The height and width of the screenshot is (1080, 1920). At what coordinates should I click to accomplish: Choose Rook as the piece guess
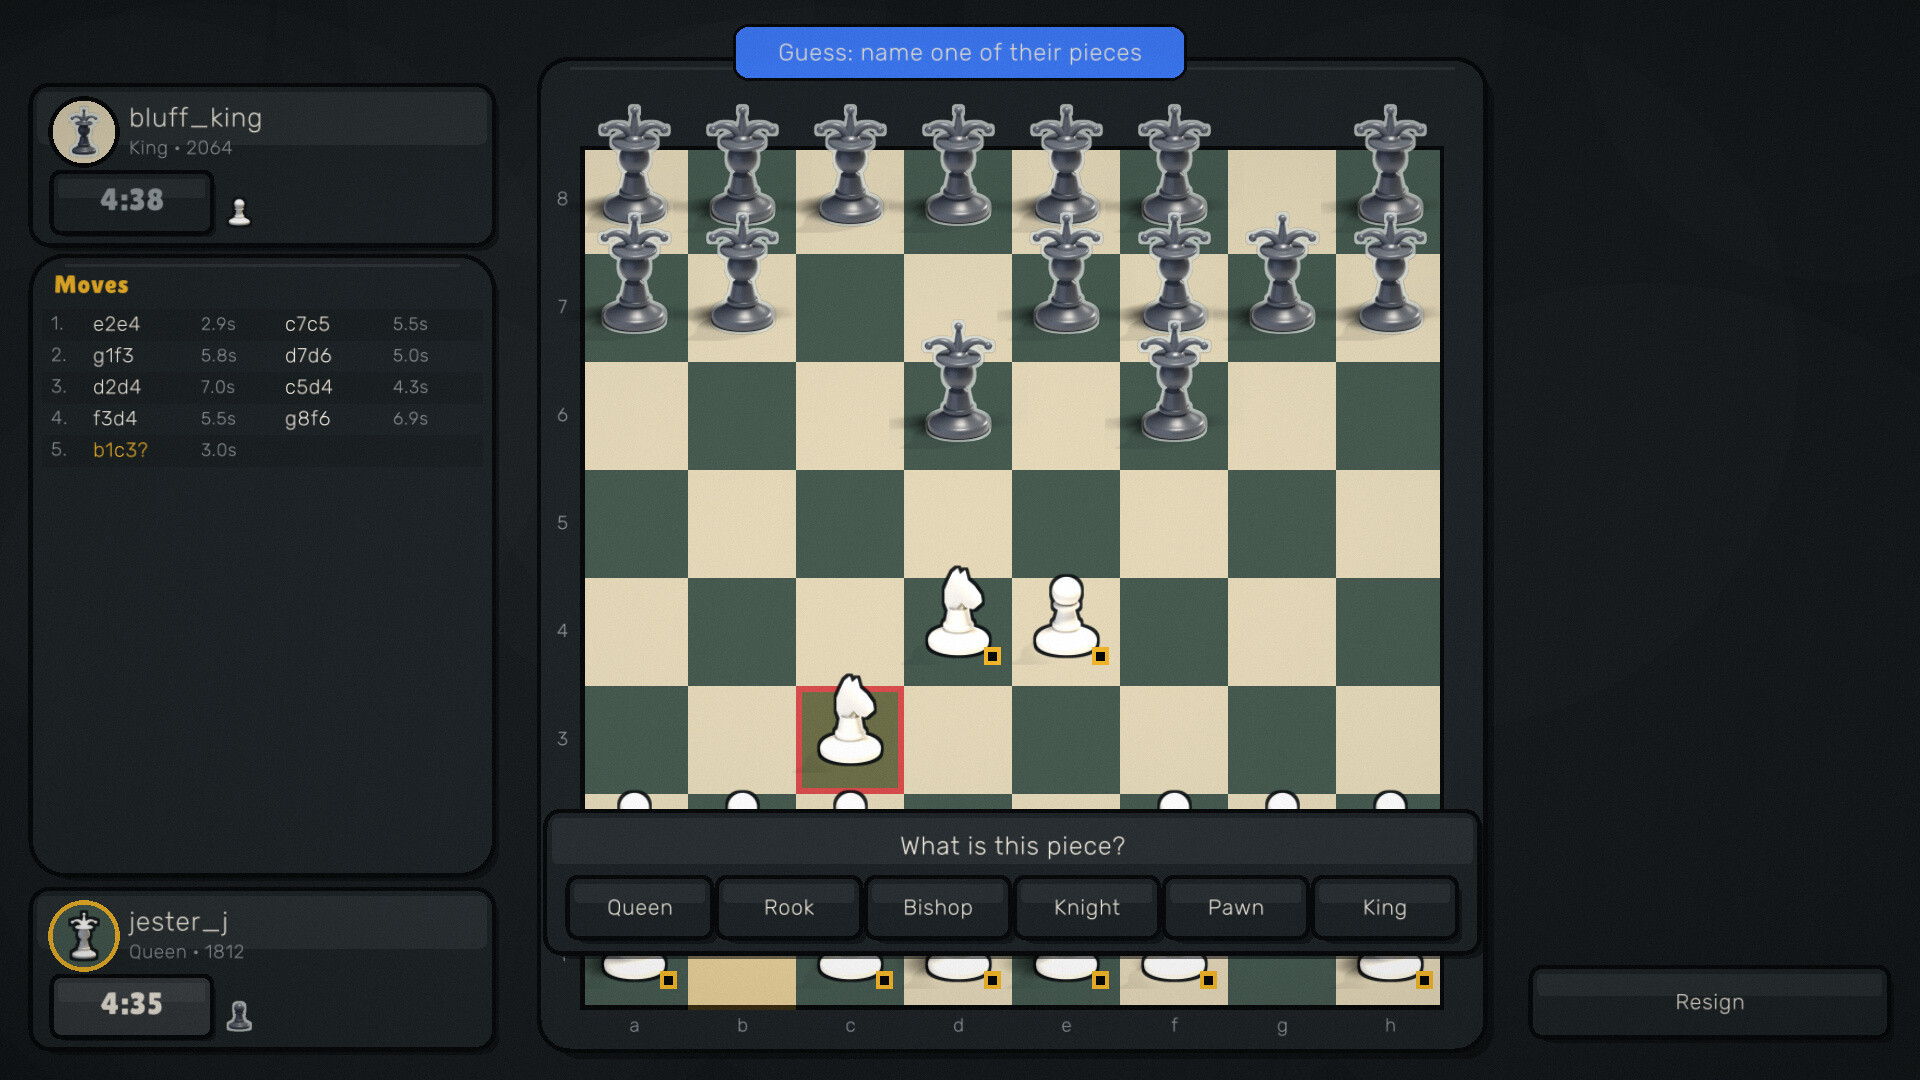click(x=789, y=907)
